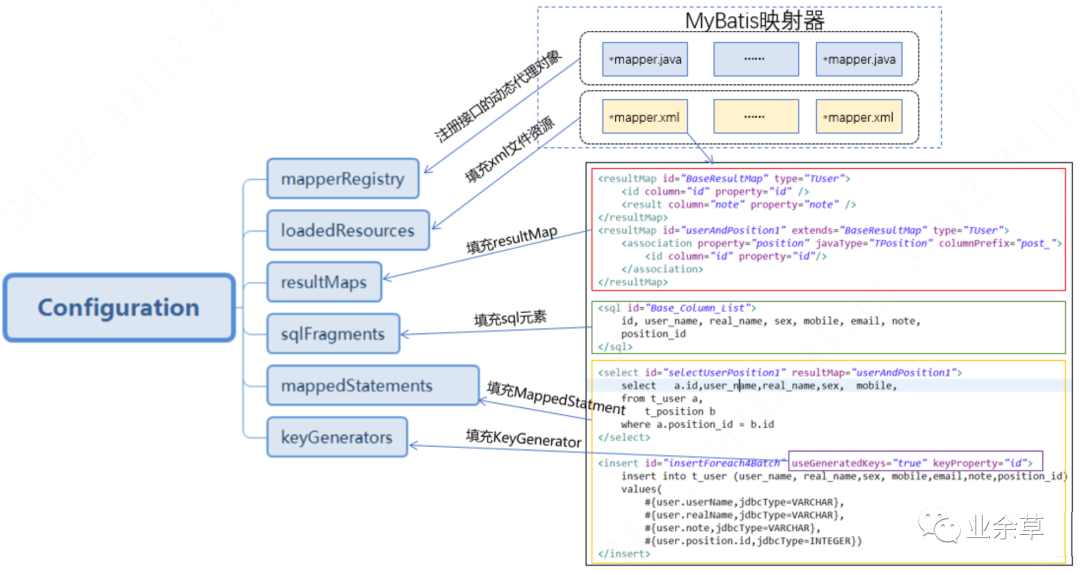
Task: Click the useGeneratedKeys="true" keyProperty box
Action: coord(915,461)
